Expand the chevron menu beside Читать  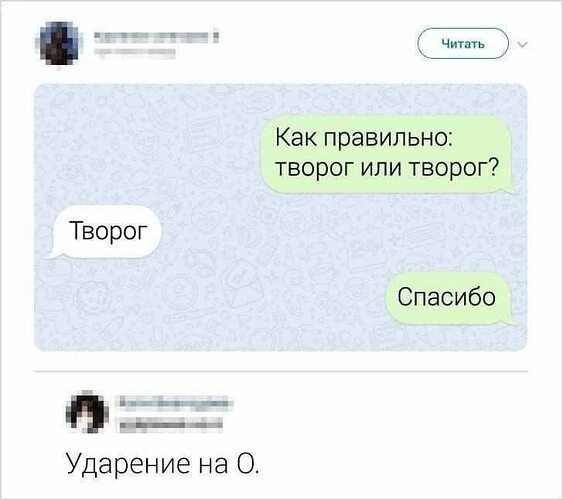(522, 45)
